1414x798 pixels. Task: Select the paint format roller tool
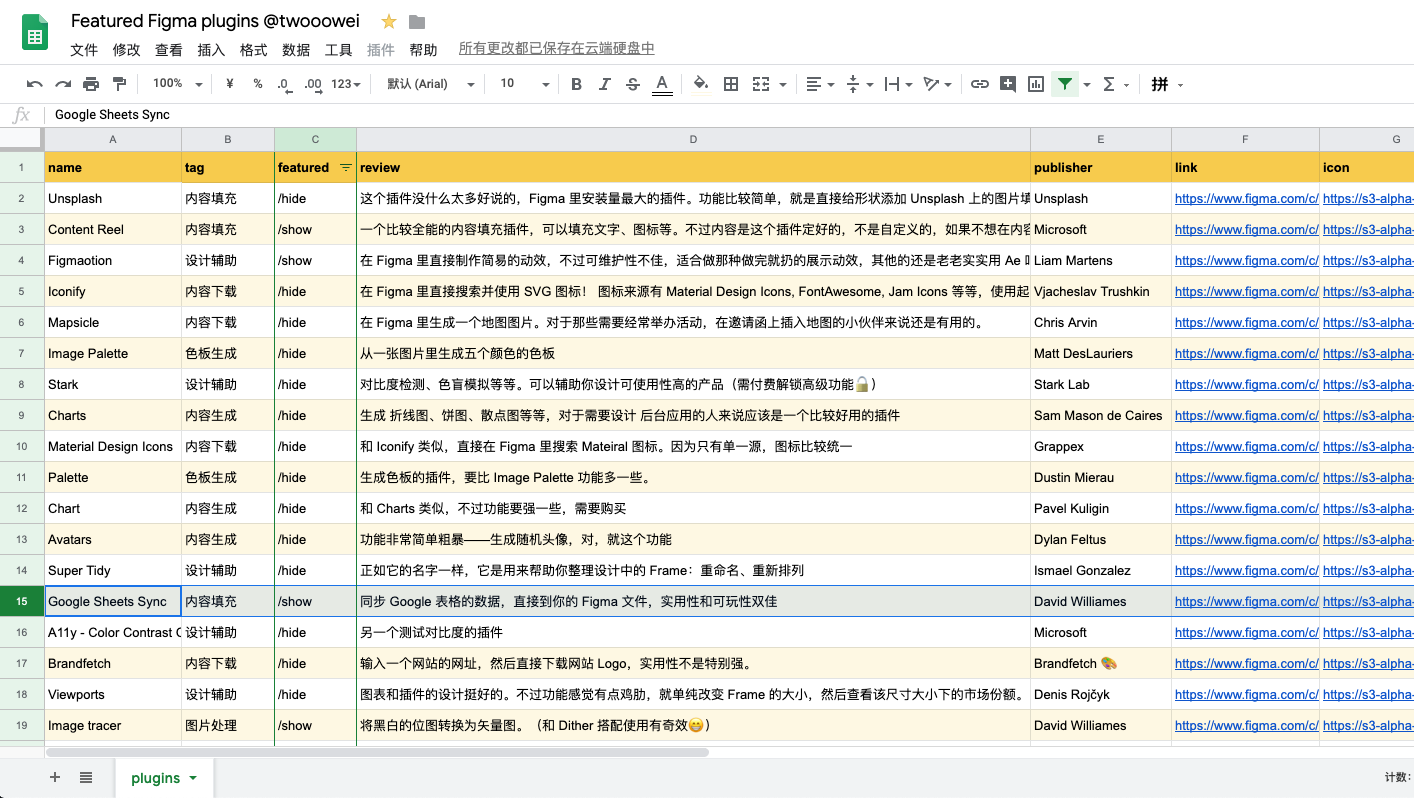[120, 84]
